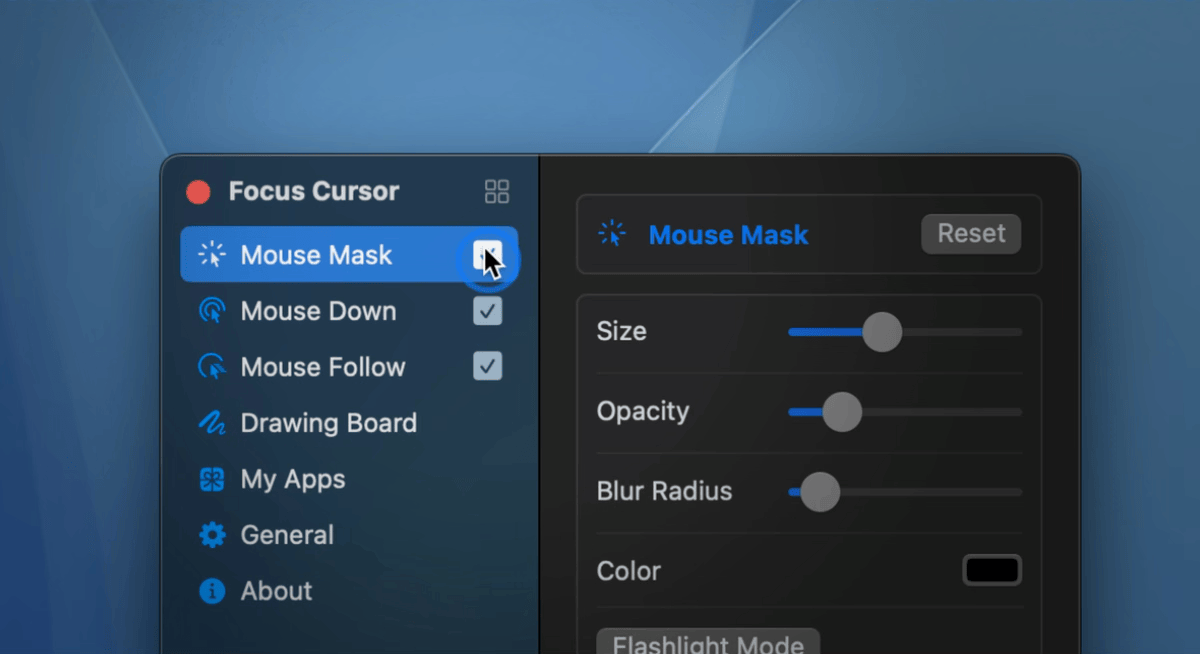Click the Opacity slider knob
1200x654 pixels.
(x=841, y=411)
